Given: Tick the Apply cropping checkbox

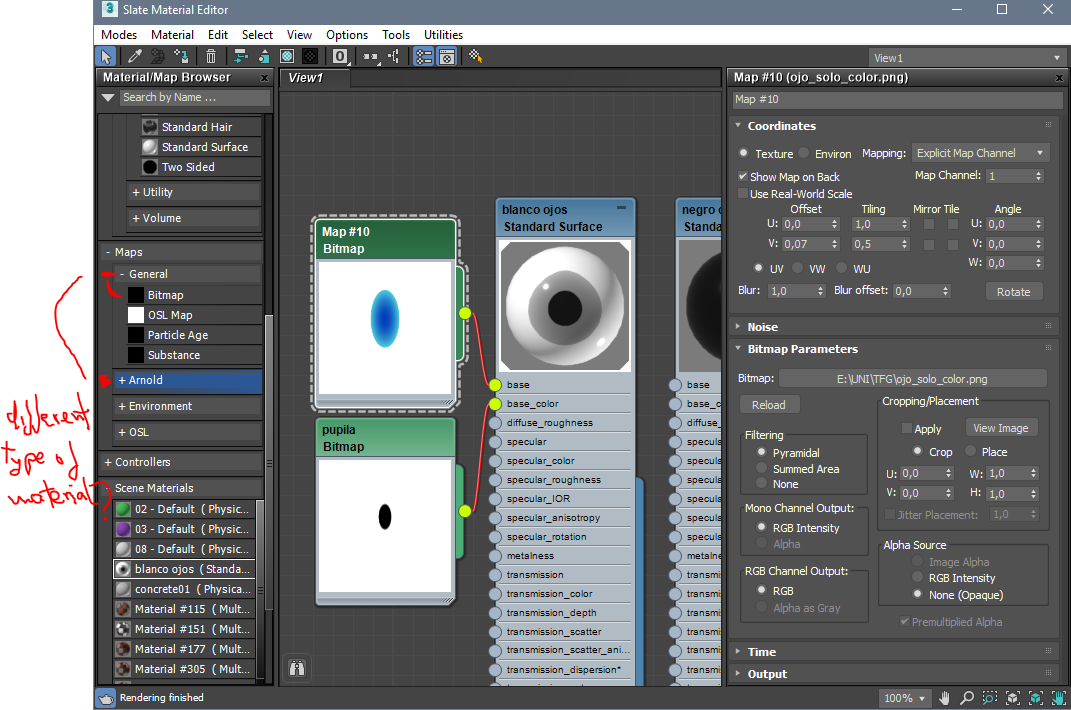Looking at the screenshot, I should 907,428.
